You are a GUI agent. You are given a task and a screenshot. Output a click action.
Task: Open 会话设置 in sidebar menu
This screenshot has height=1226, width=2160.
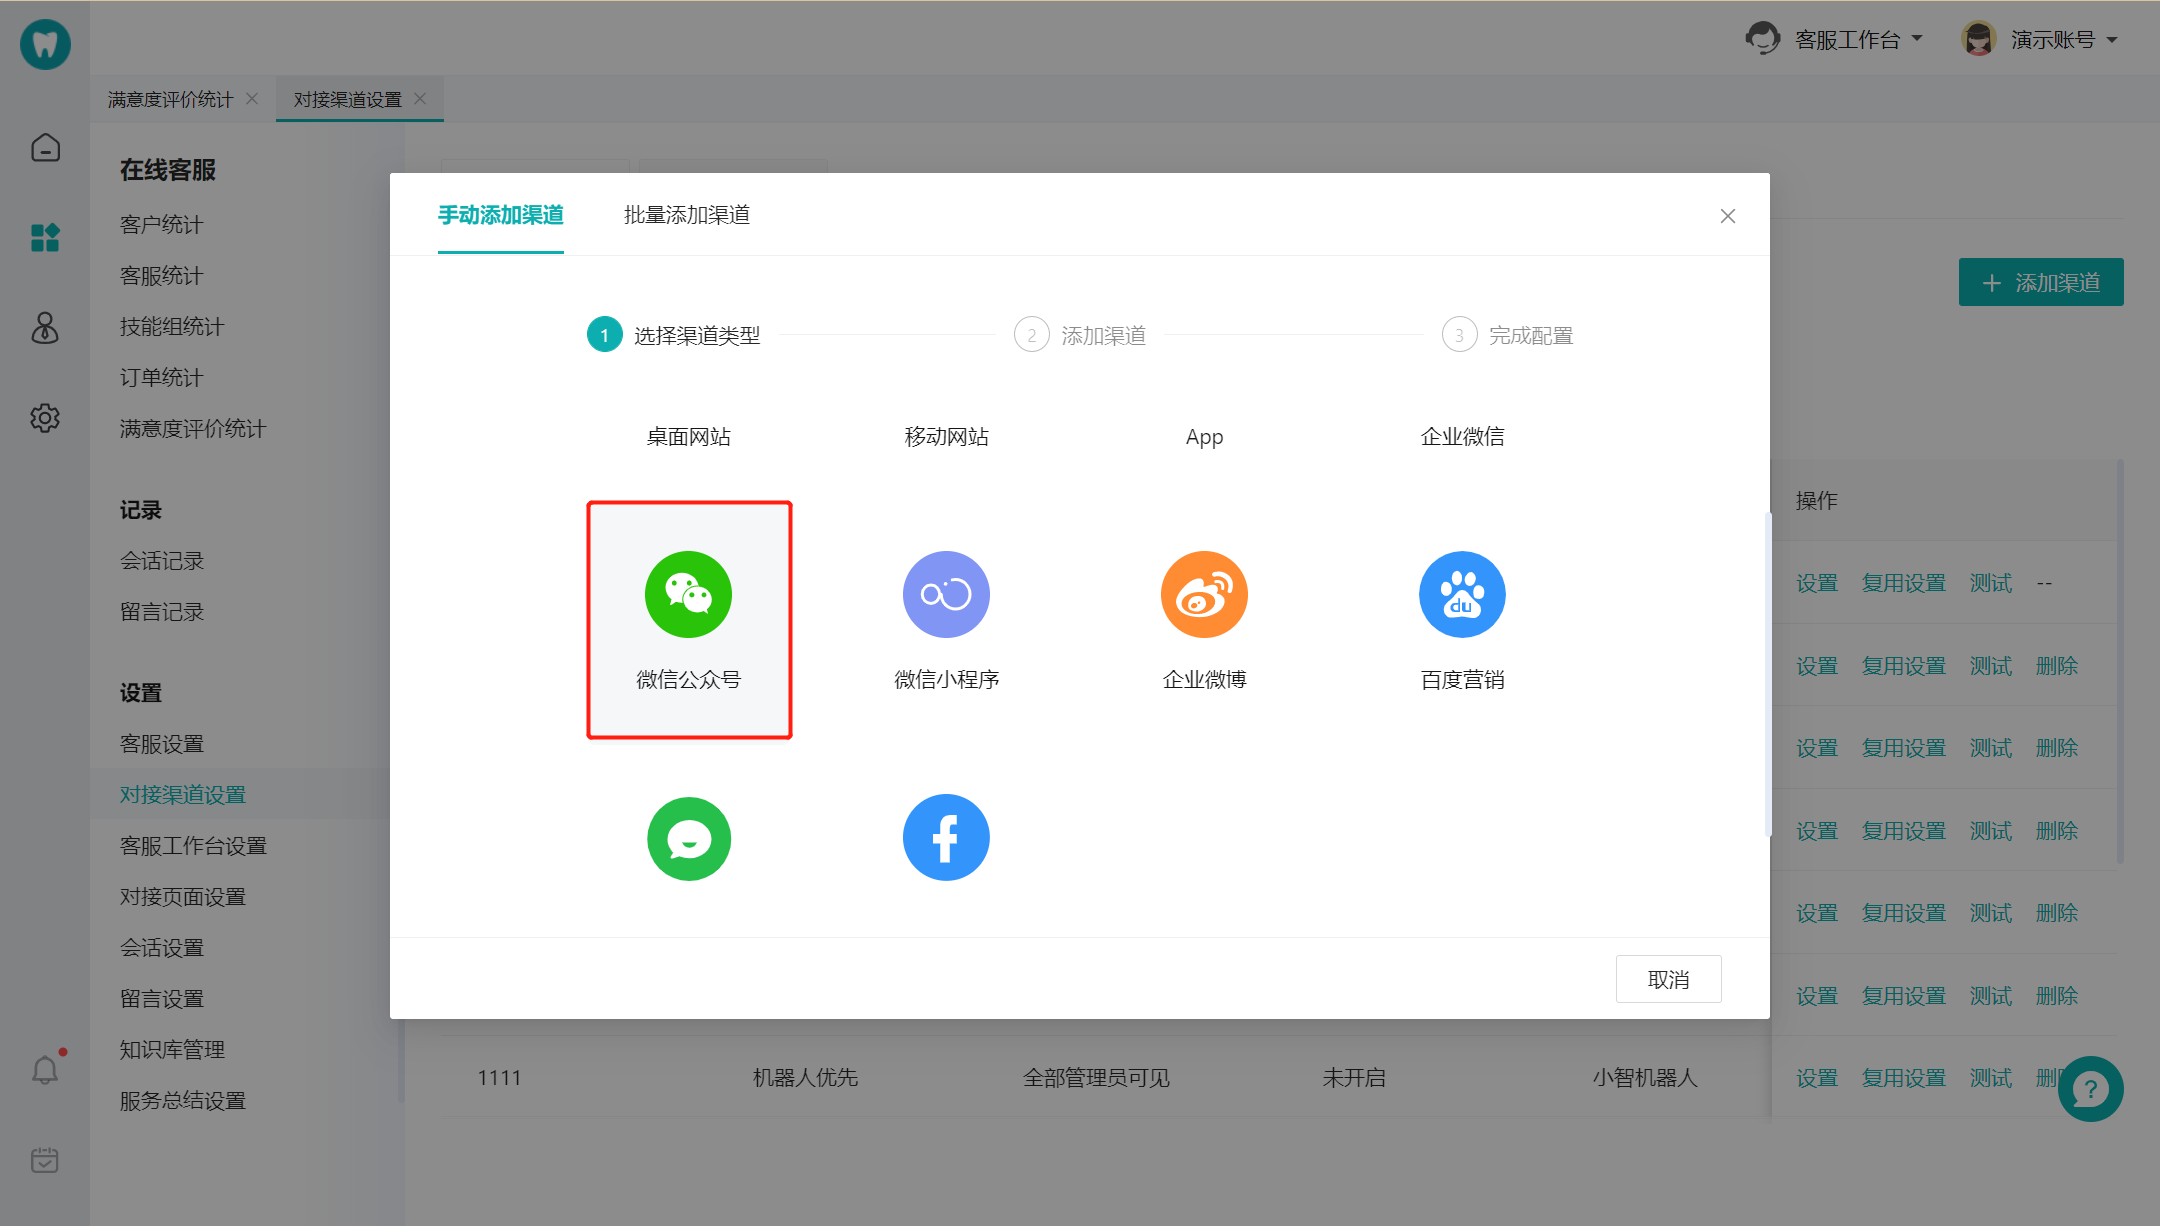coord(161,947)
